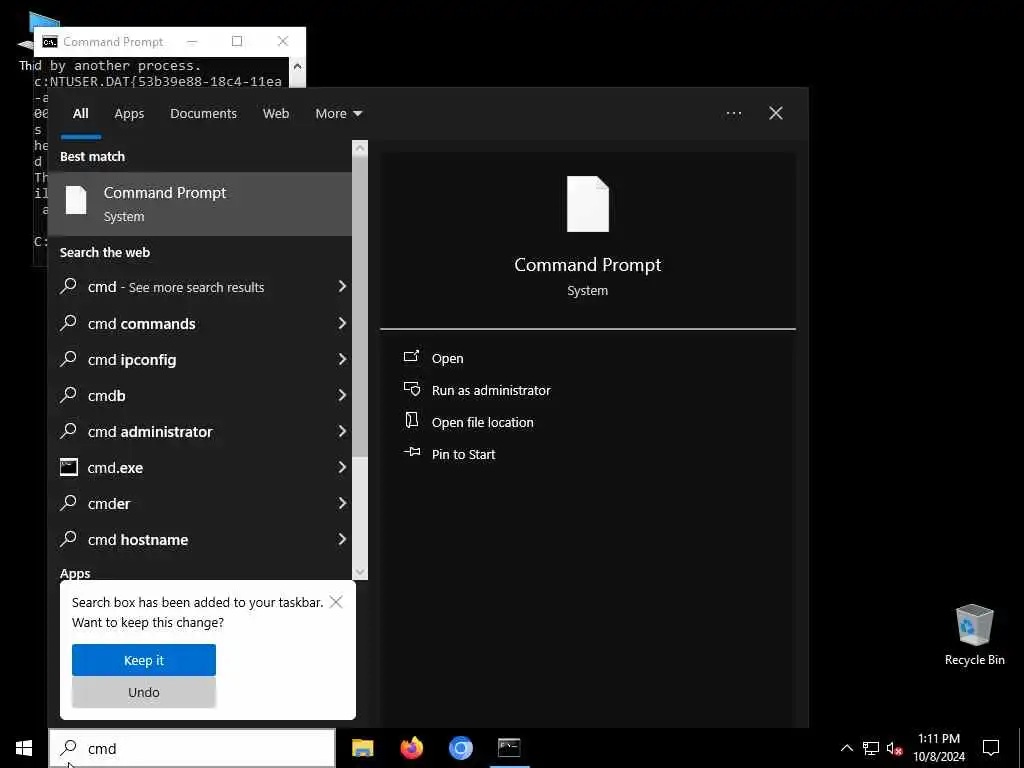
Task: Click the Keep it button
Action: [144, 660]
